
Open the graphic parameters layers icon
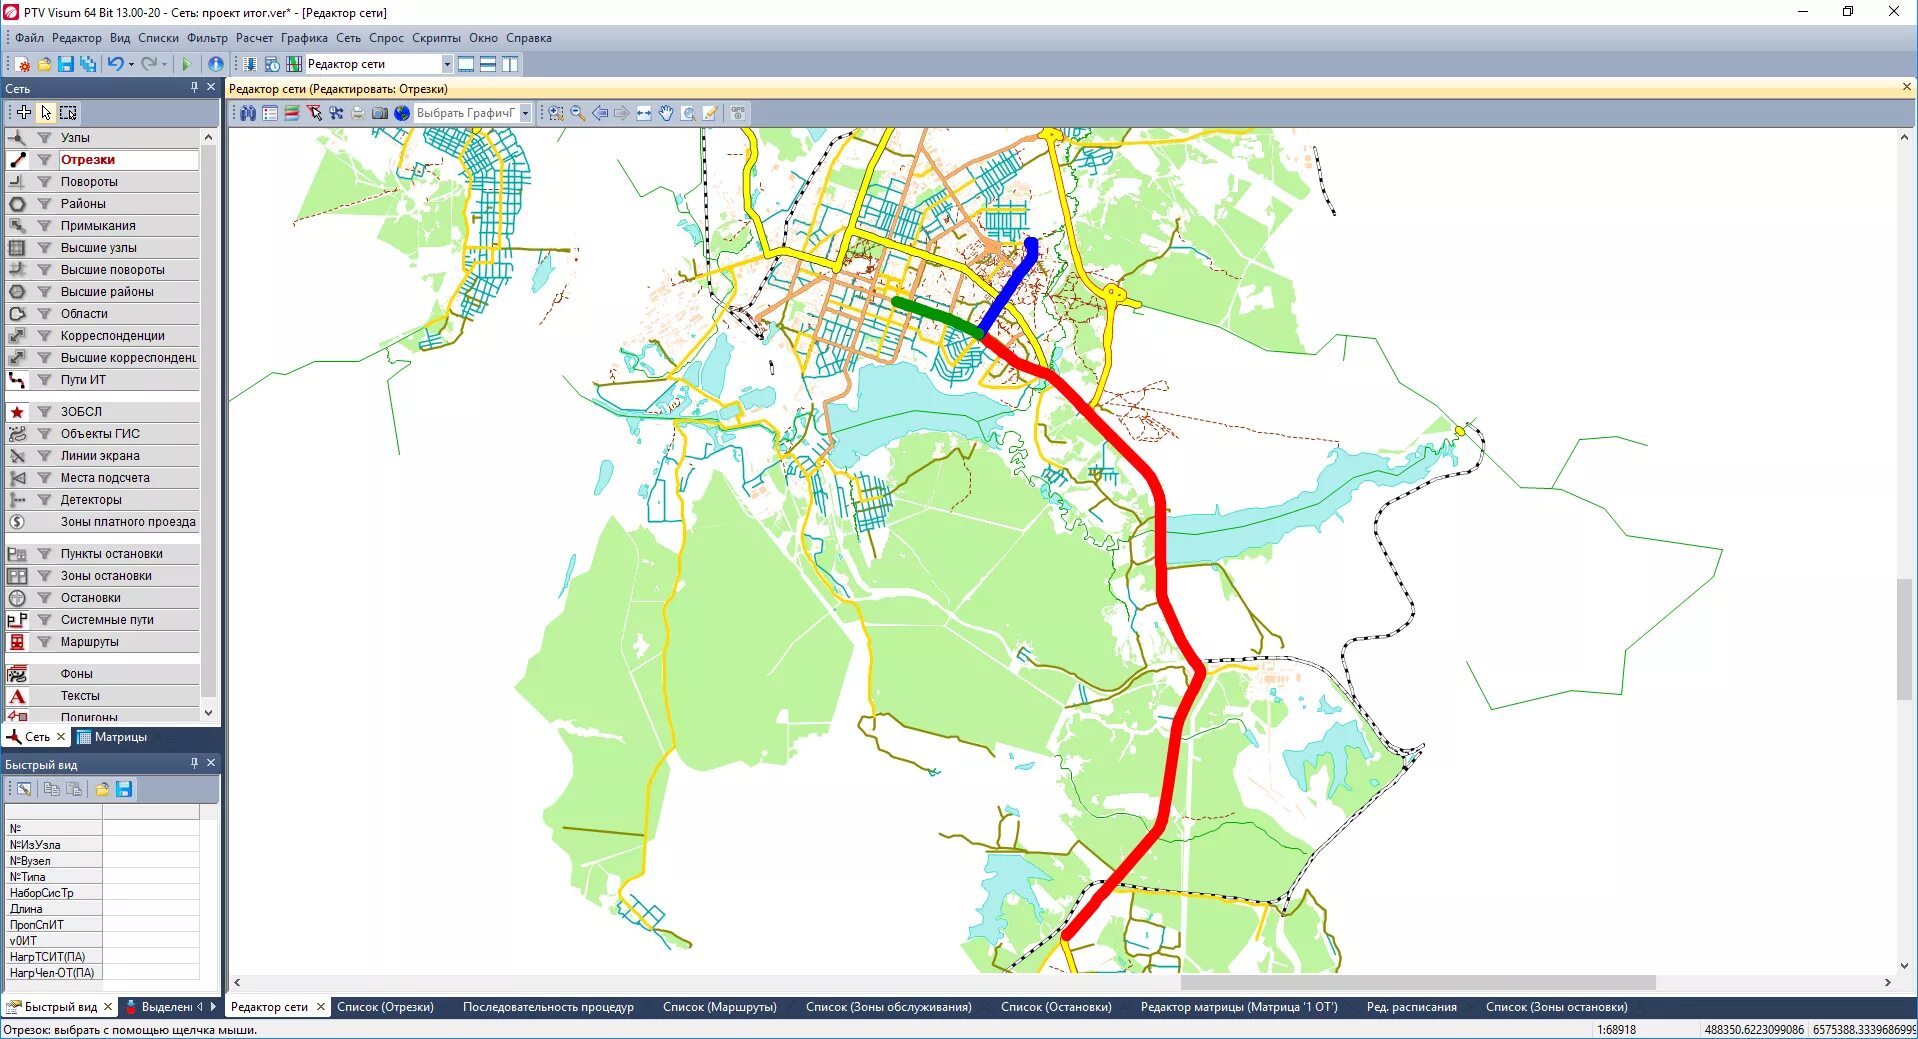tap(292, 113)
